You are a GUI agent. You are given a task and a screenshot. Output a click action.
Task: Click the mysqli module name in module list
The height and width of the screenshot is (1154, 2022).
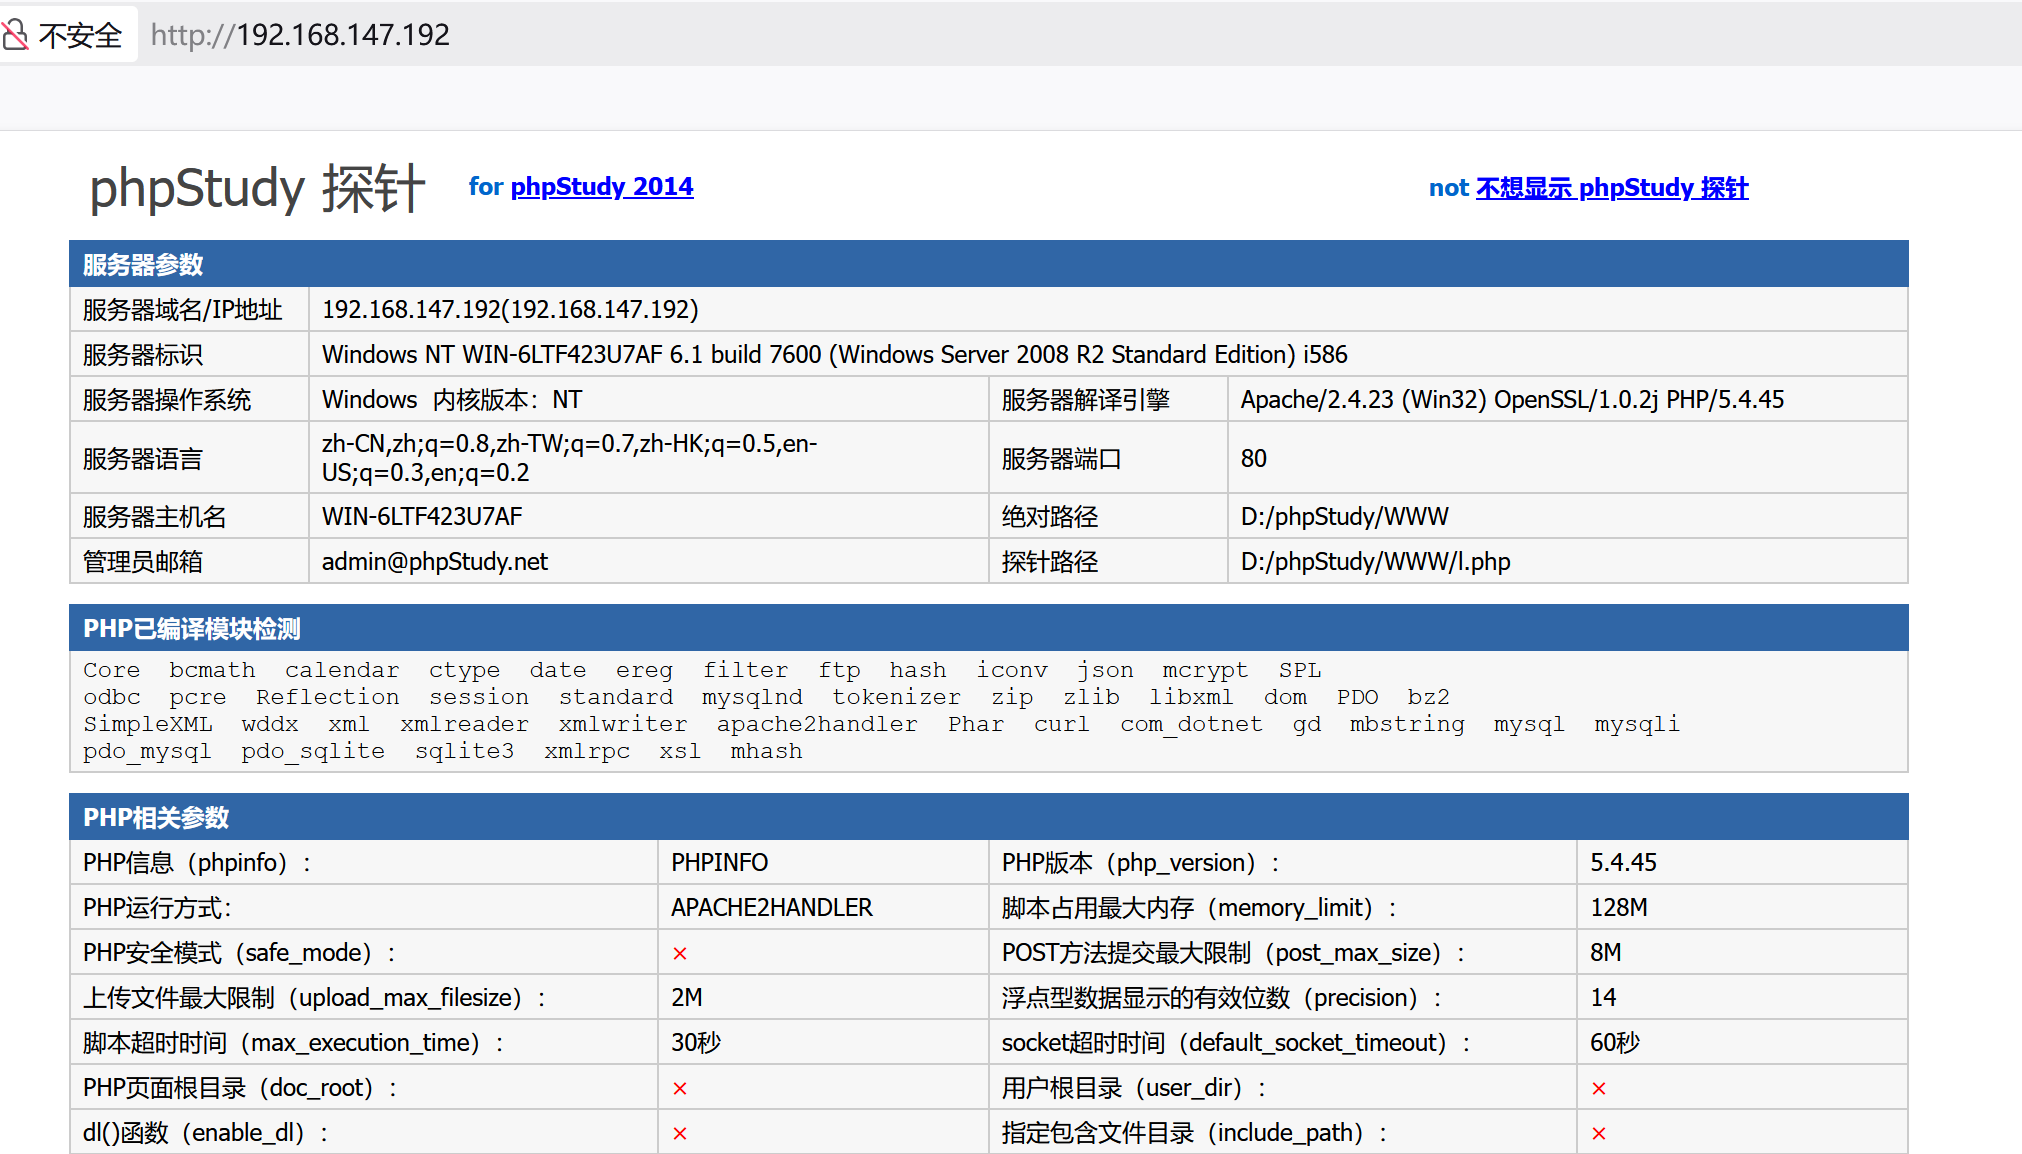(x=1637, y=724)
